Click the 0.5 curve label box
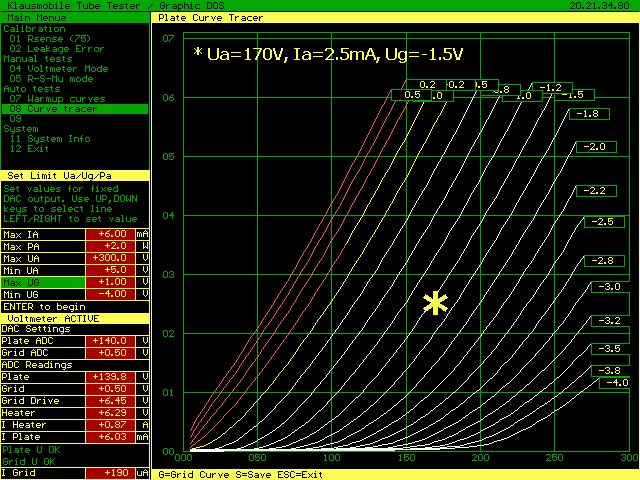This screenshot has height=480, width=640. click(411, 95)
